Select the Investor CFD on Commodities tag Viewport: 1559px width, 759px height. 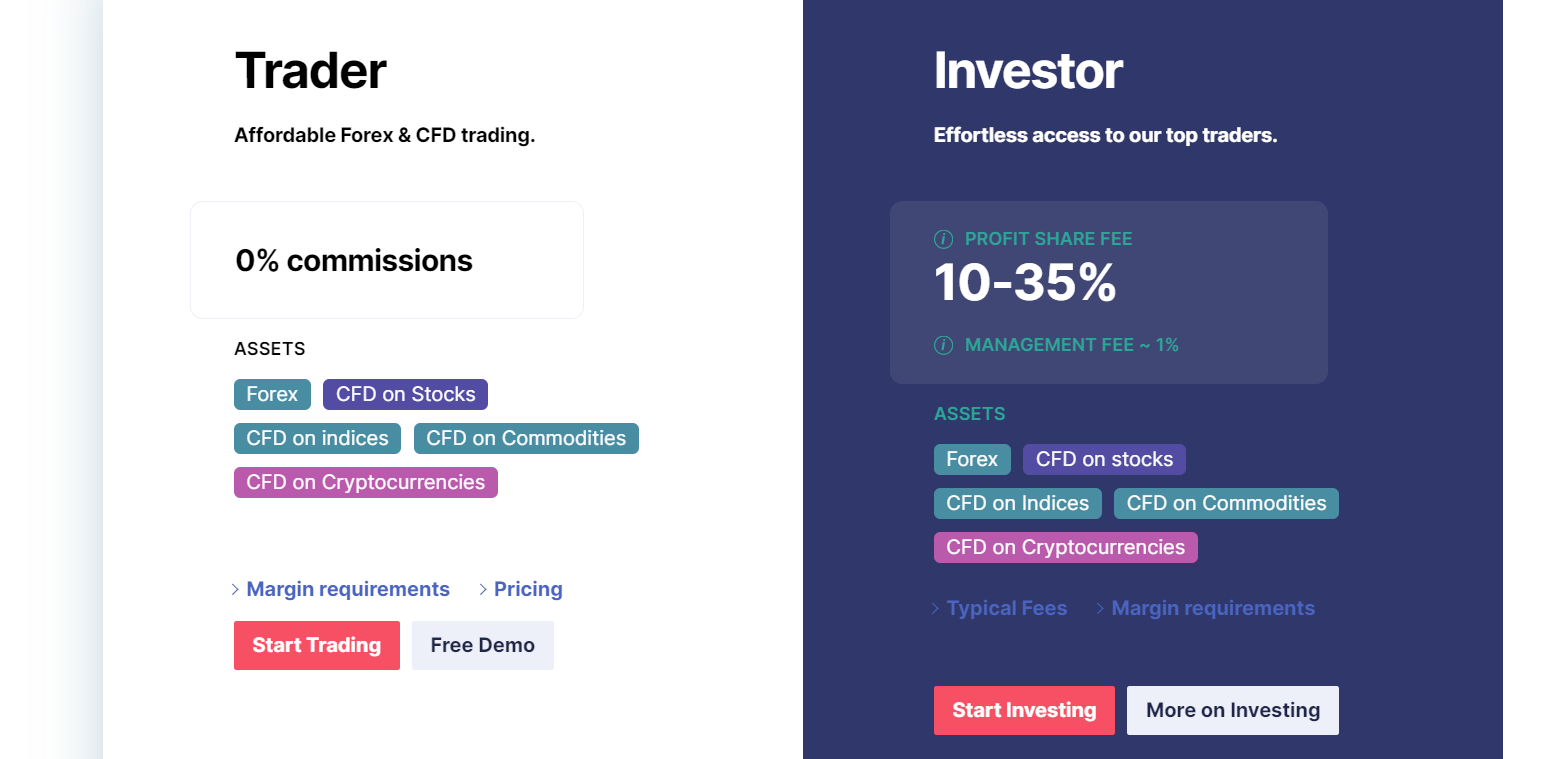pos(1226,503)
